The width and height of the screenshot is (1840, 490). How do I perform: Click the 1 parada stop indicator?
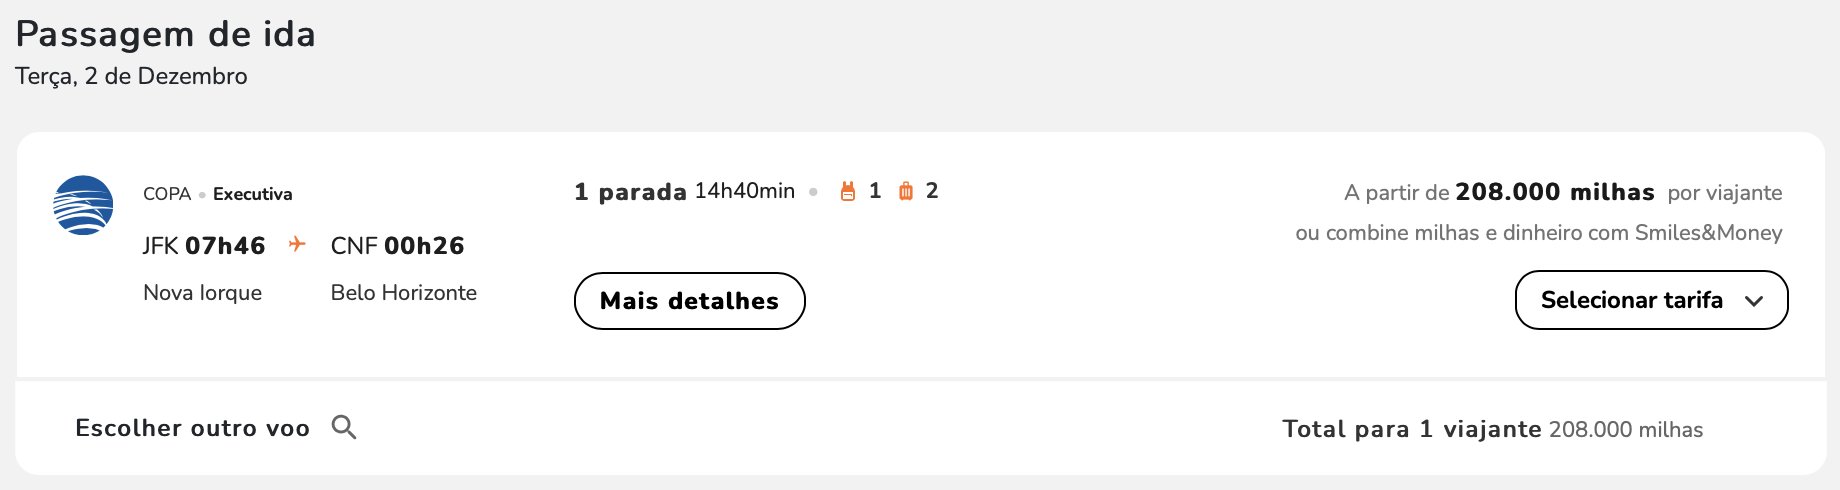pos(630,192)
